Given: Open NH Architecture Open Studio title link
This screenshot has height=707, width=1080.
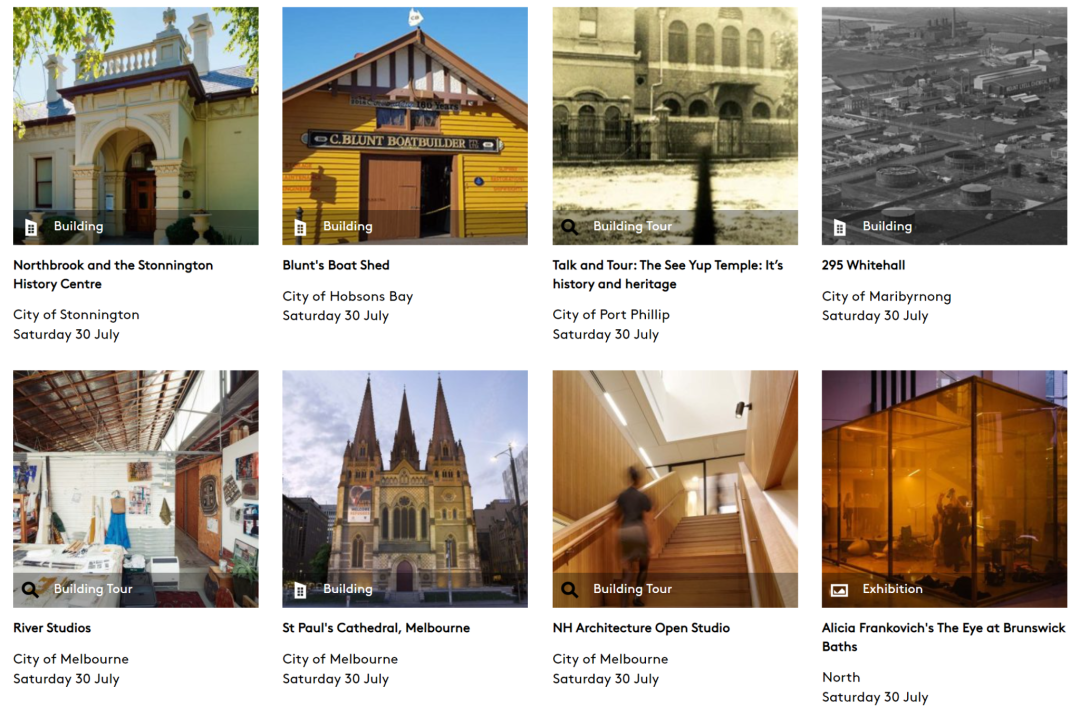Looking at the screenshot, I should tap(641, 628).
